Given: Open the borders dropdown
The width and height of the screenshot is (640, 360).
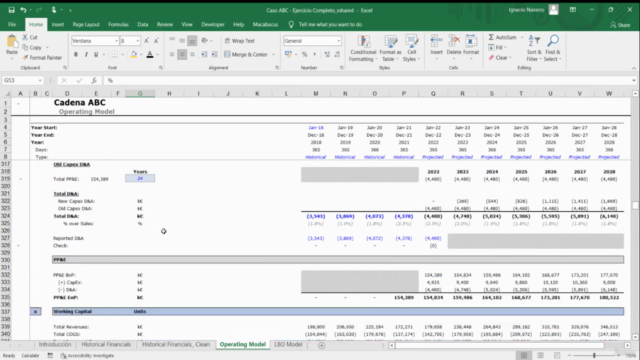Looking at the screenshot, I should pos(124,54).
